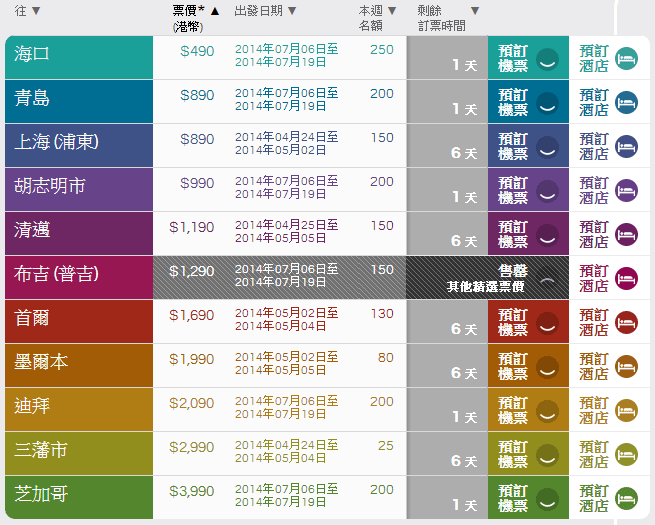Book flight ticket to 墨爾本
Image resolution: width=655 pixels, height=525 pixels.
[x=513, y=366]
